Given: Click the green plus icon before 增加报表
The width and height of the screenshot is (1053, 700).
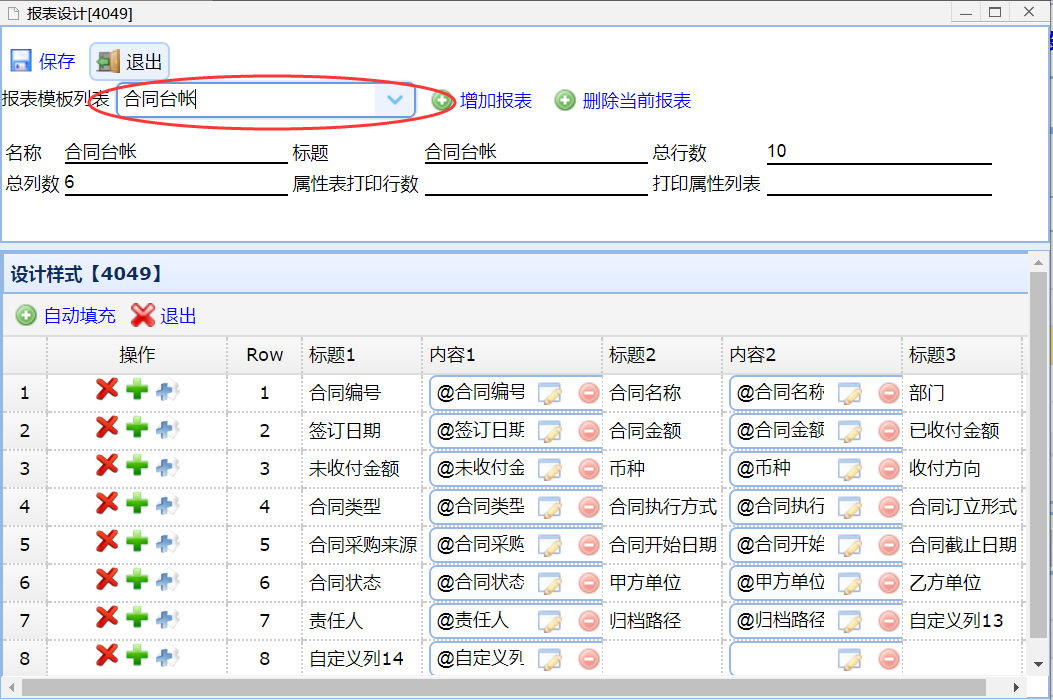Looking at the screenshot, I should [442, 101].
